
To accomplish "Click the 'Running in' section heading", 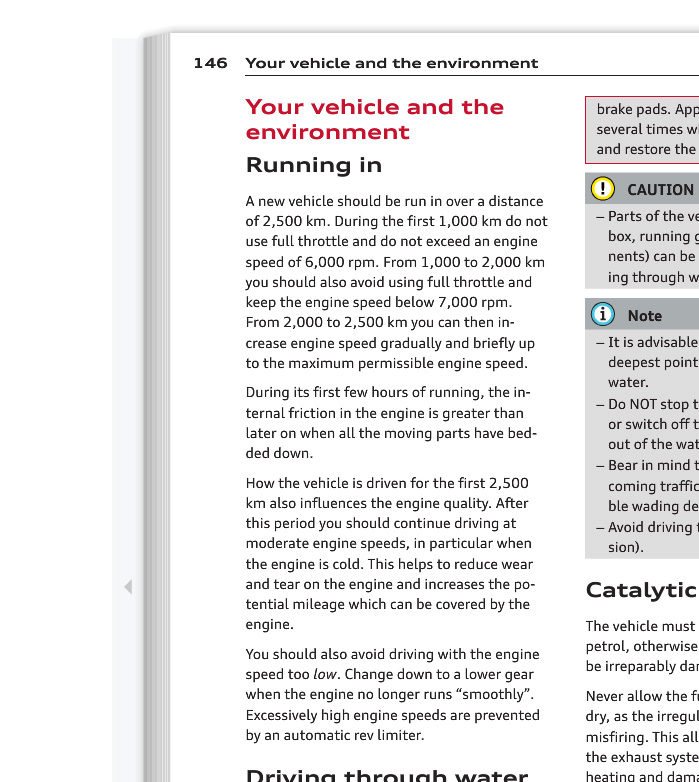I will click(314, 165).
